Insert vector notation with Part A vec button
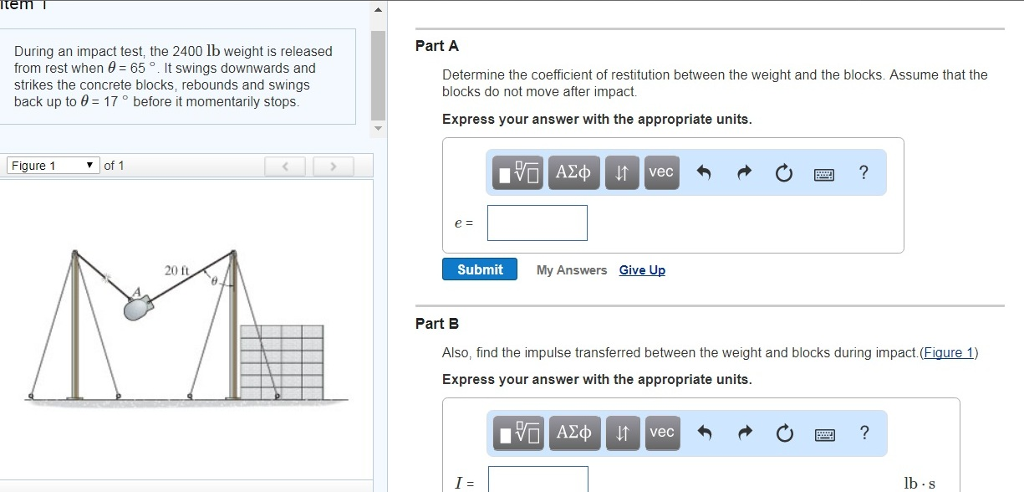 tap(662, 172)
